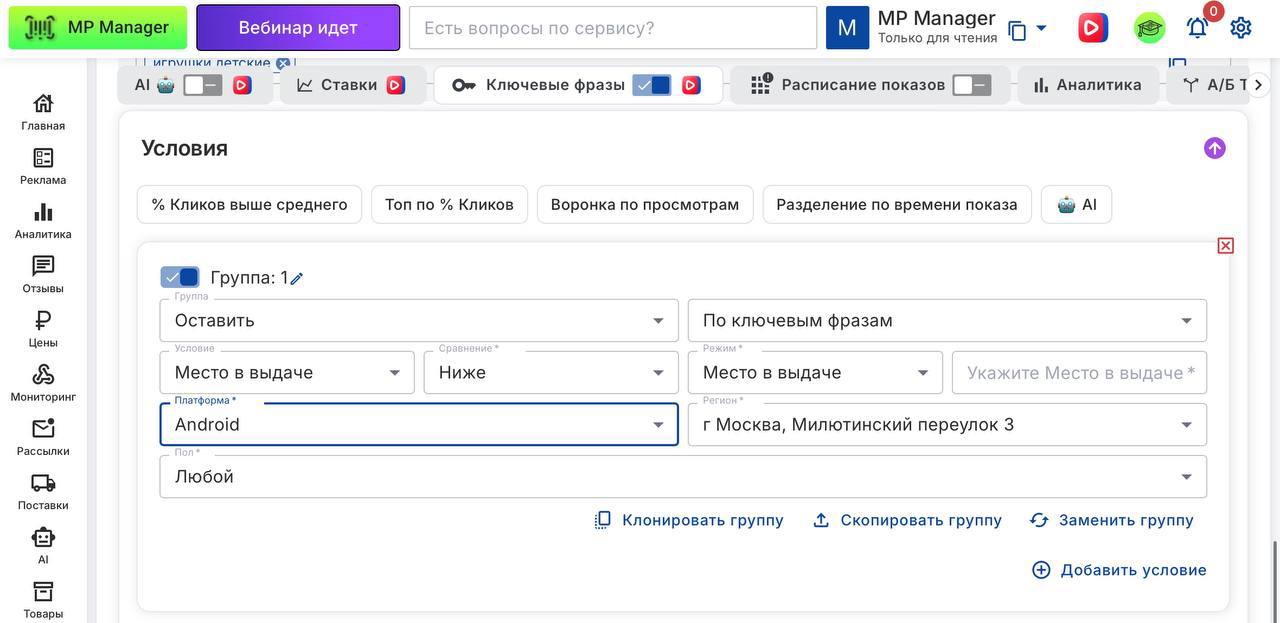Edit group name with pencil icon

click(x=297, y=279)
